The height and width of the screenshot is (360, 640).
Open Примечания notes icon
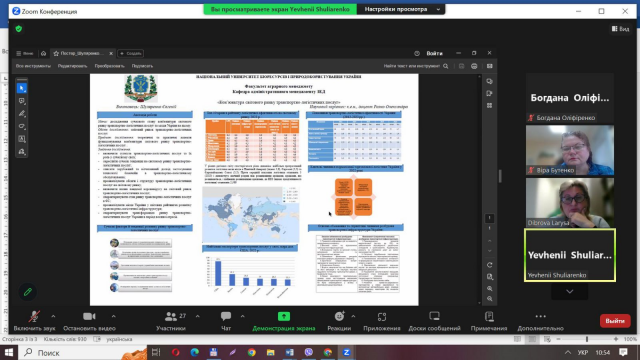pos(489,316)
